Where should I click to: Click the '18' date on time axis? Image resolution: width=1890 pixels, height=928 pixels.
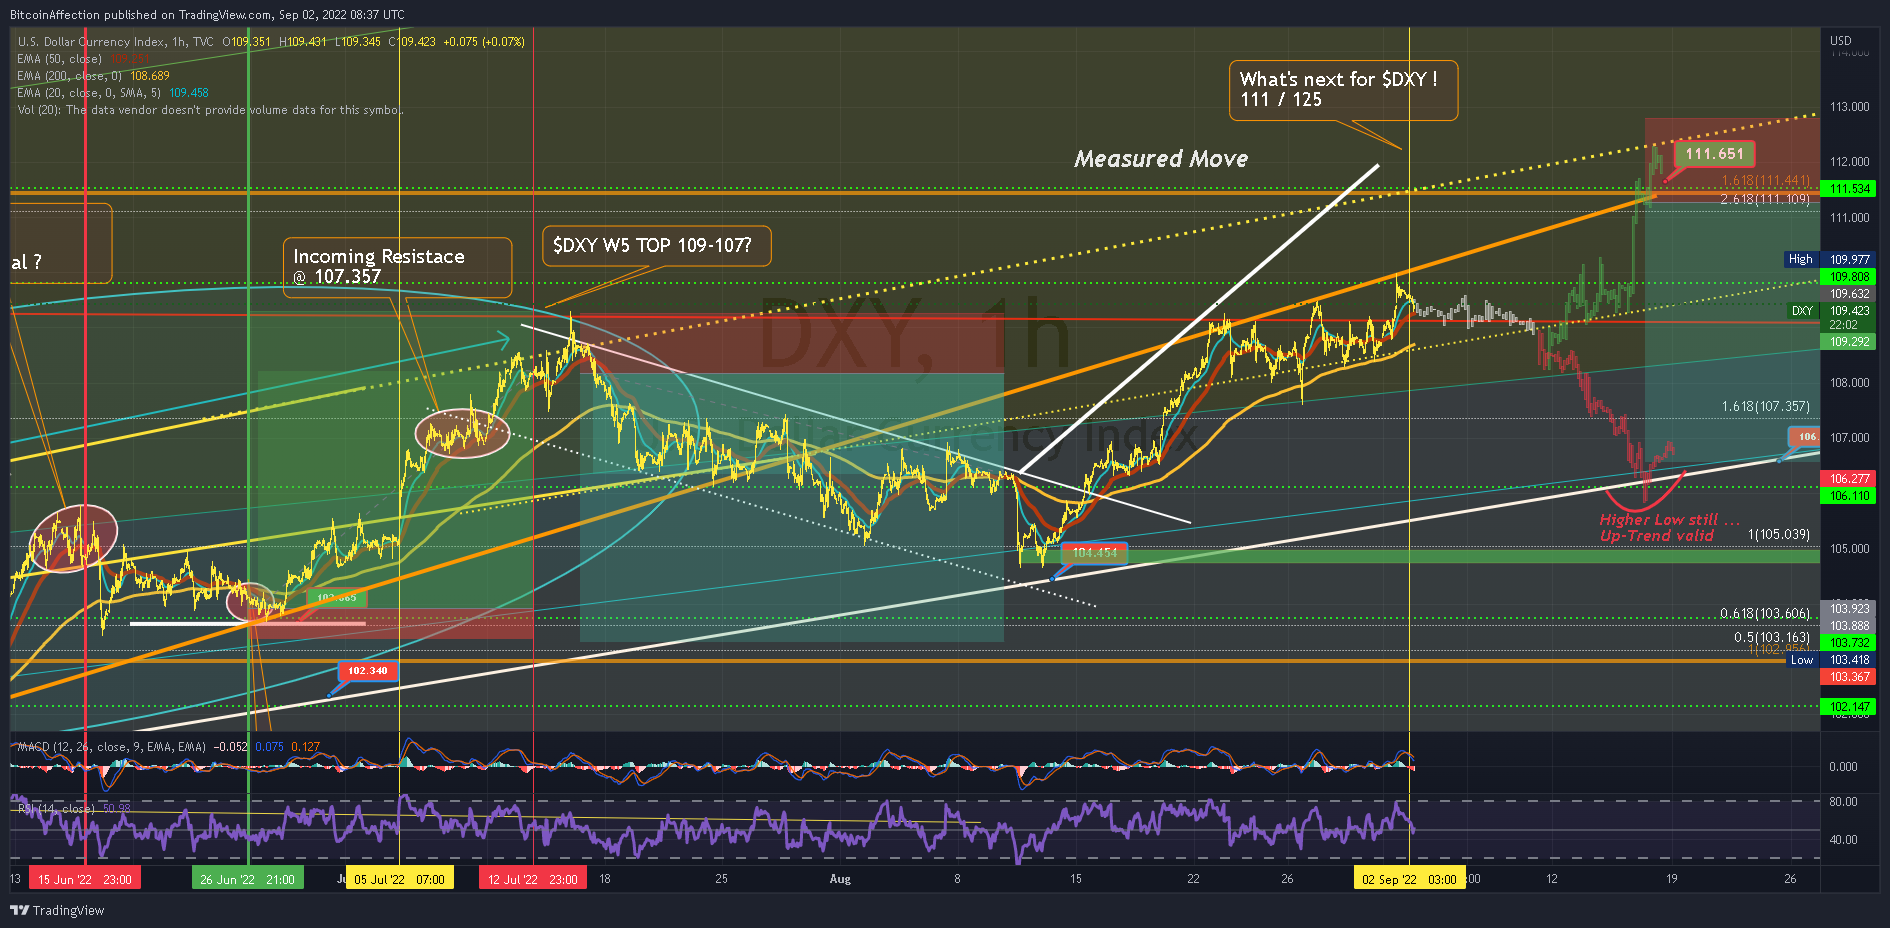[x=605, y=879]
